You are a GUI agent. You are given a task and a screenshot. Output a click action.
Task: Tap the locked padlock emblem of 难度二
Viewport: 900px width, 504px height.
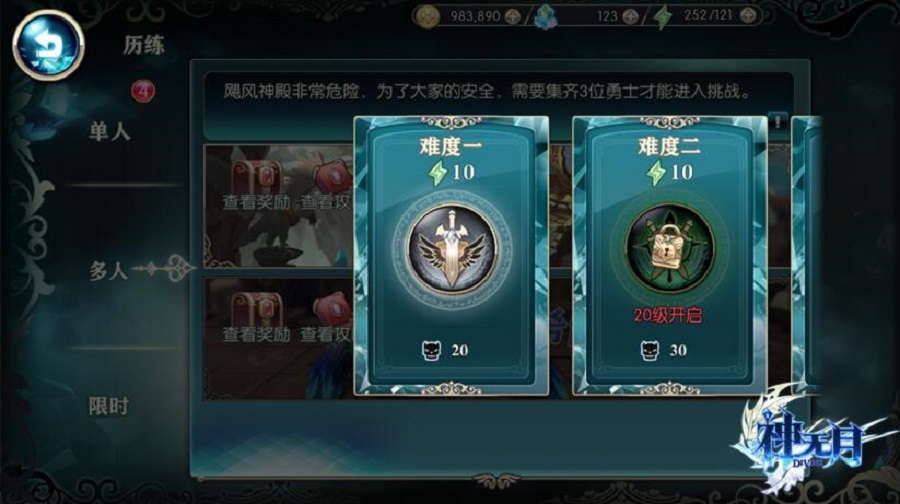click(670, 248)
